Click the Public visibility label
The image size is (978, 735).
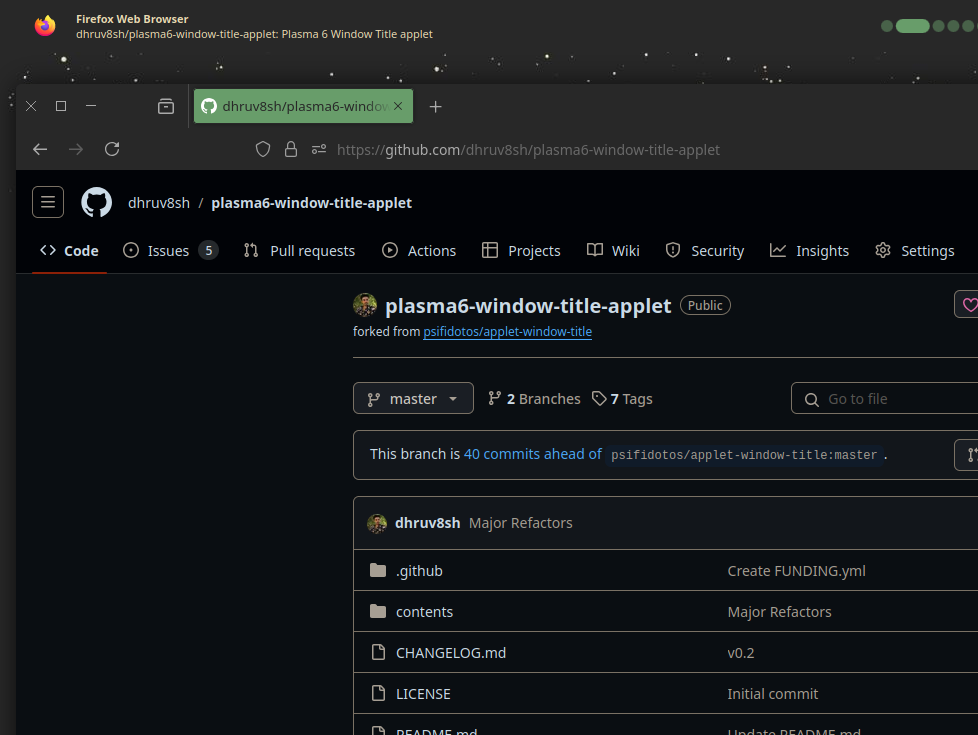coord(705,305)
